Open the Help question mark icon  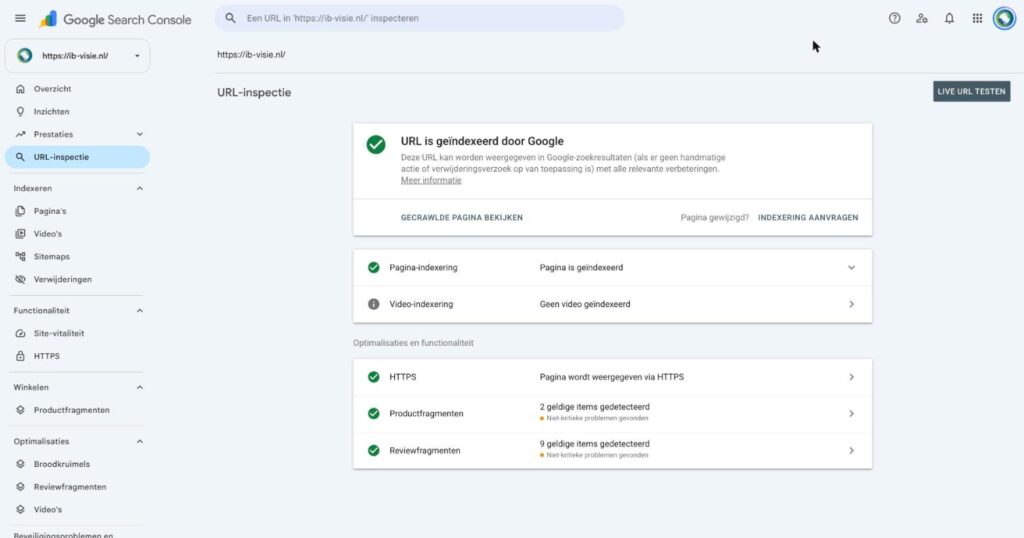895,18
